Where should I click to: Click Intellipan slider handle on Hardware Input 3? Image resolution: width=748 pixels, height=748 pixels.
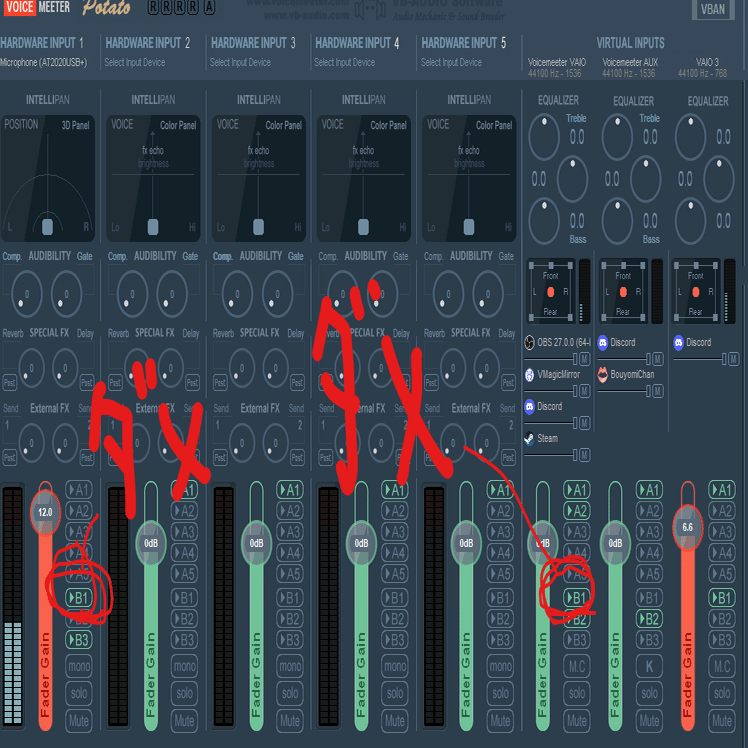tap(258, 227)
